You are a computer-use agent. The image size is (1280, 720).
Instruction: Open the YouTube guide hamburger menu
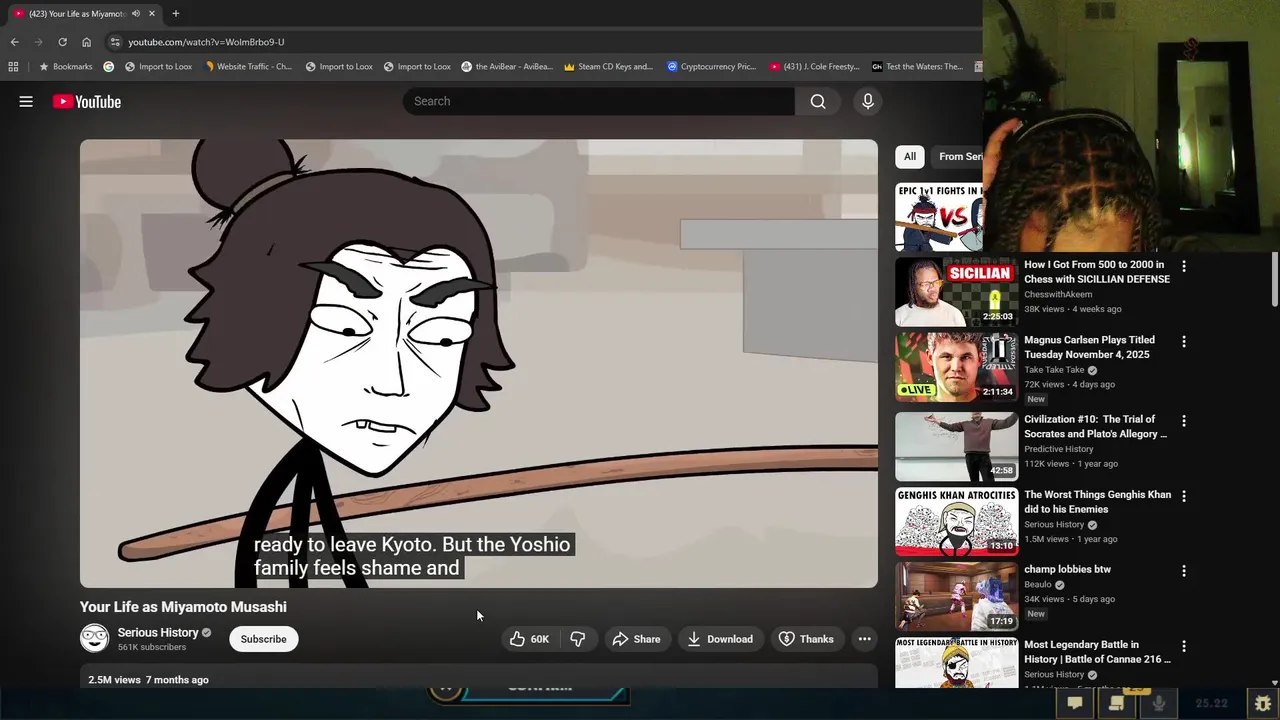(x=26, y=101)
